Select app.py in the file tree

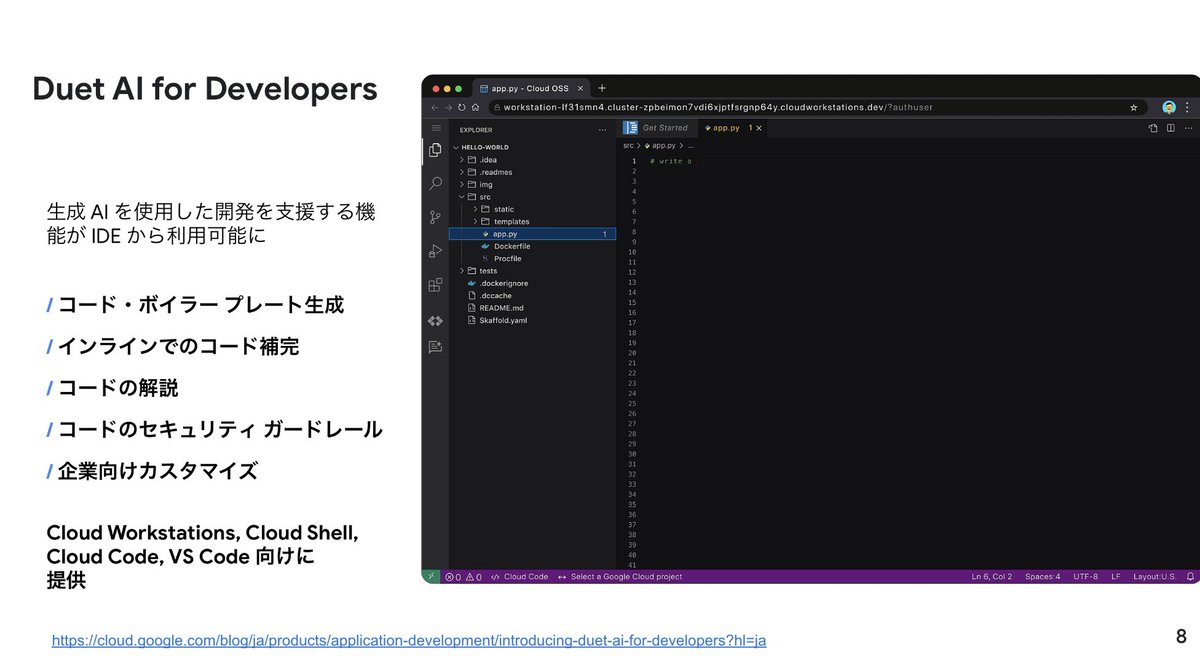pos(532,234)
